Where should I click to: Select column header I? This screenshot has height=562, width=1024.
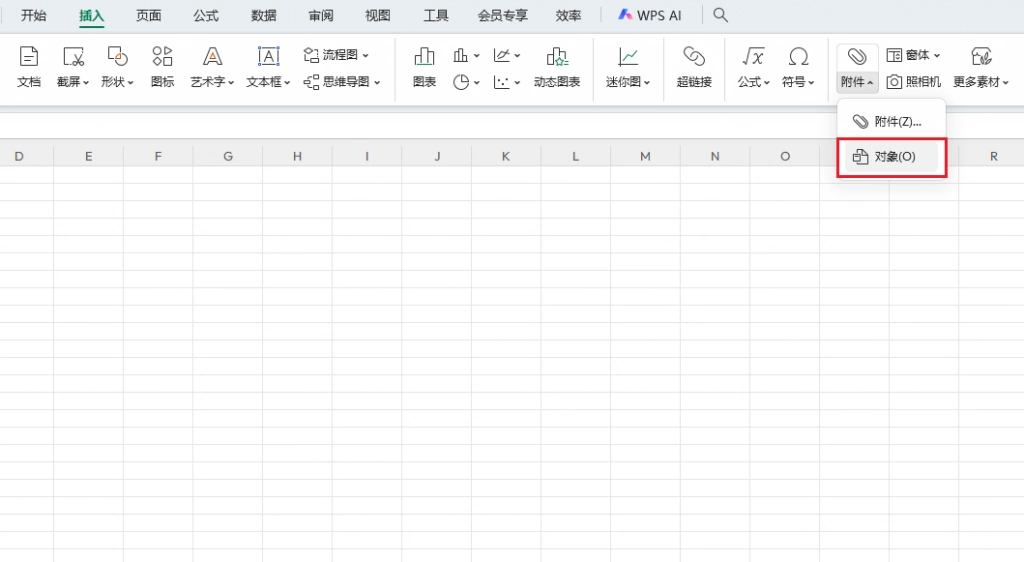point(367,156)
